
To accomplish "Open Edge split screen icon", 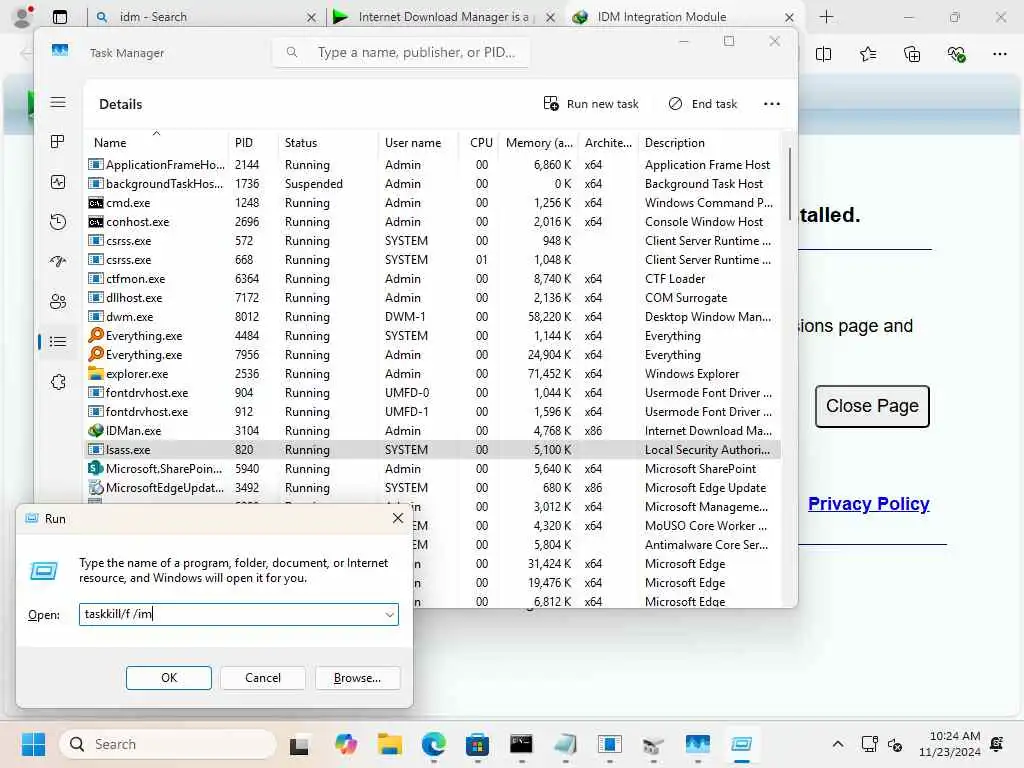I will coord(824,54).
